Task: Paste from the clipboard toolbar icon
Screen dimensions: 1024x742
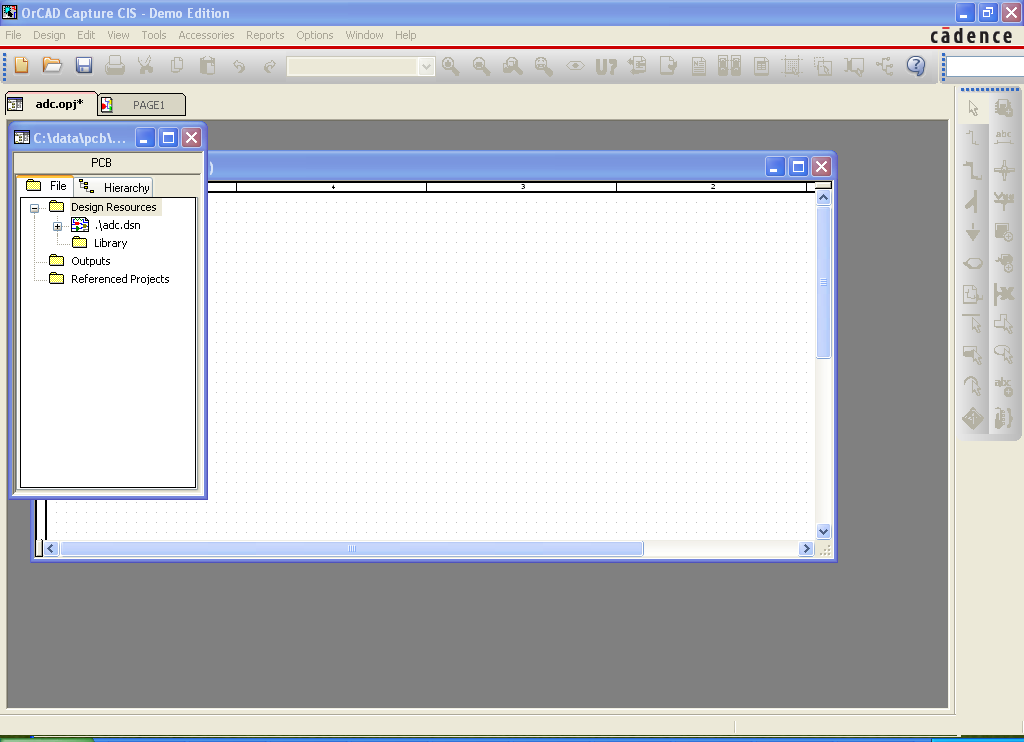Action: pos(208,65)
